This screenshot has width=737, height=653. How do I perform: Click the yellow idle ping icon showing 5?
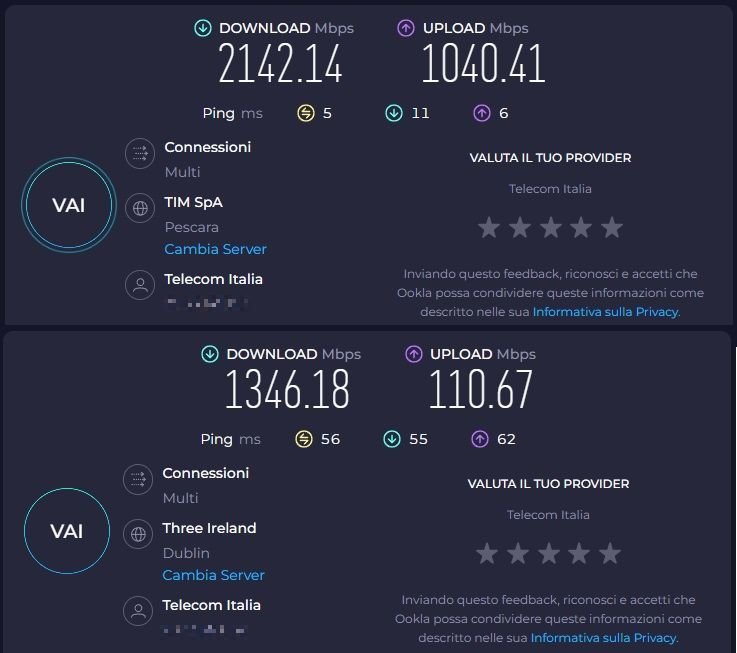click(x=306, y=113)
